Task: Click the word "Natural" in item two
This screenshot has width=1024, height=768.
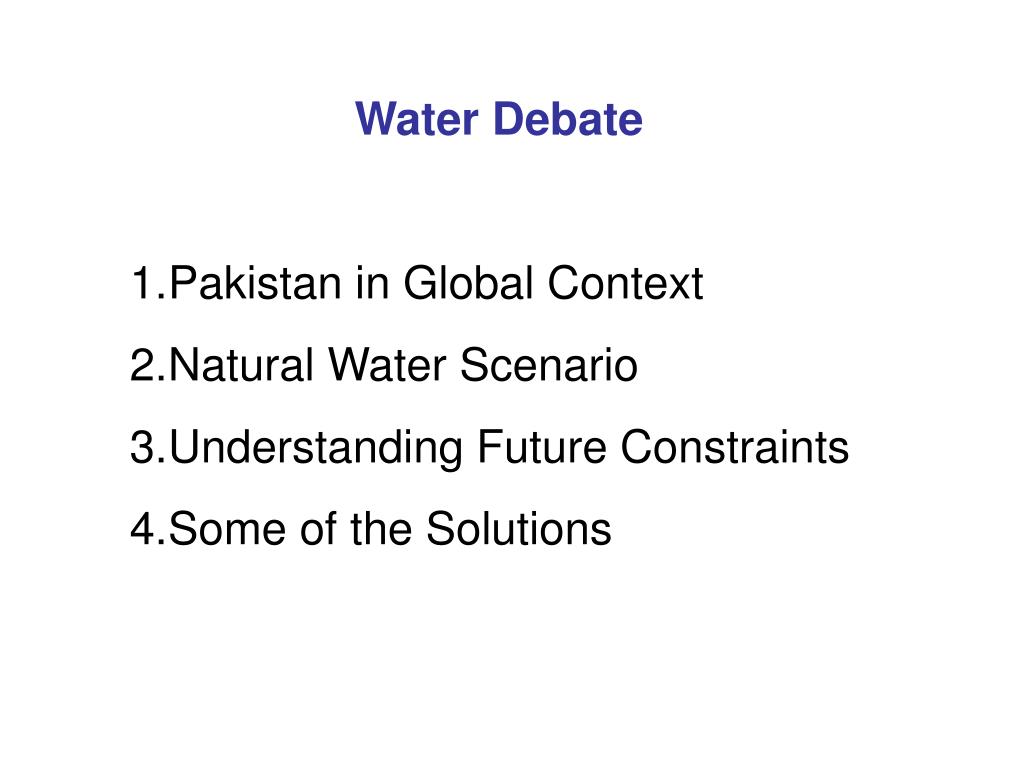Action: [x=241, y=364]
